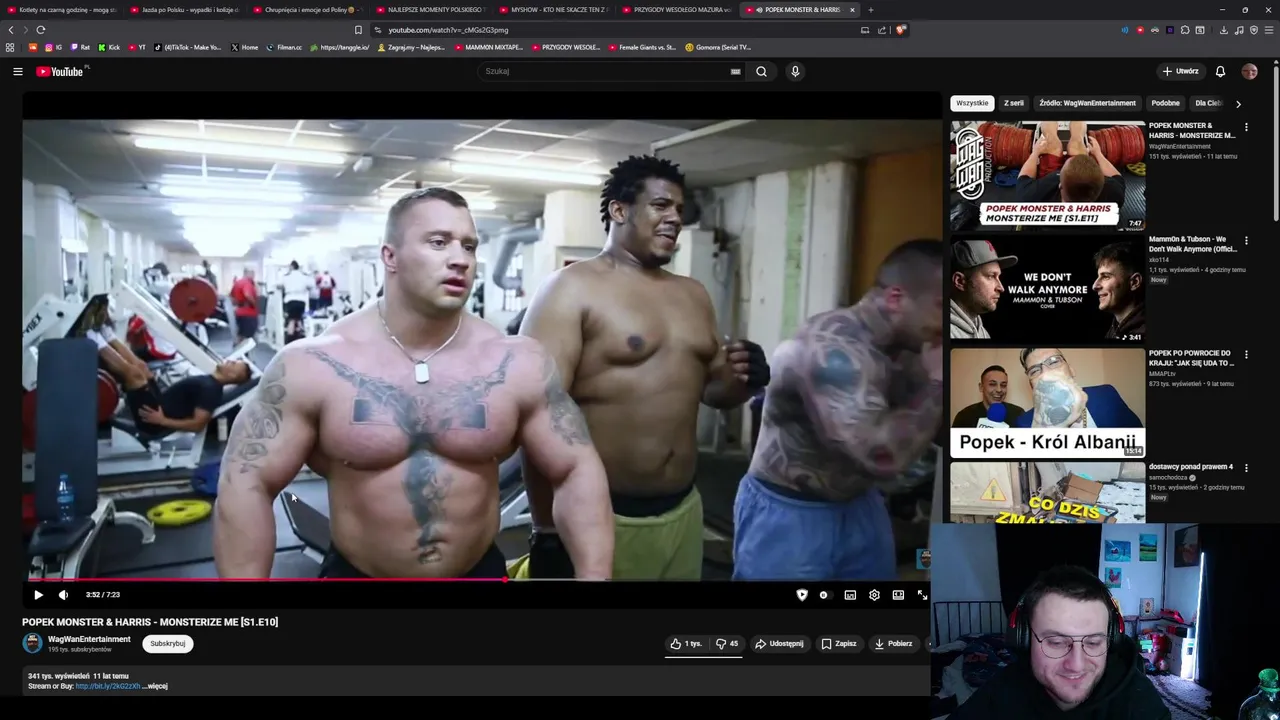Open the WagWanEntertainment channel avatar
Viewport: 1280px width, 720px height.
tap(32, 644)
